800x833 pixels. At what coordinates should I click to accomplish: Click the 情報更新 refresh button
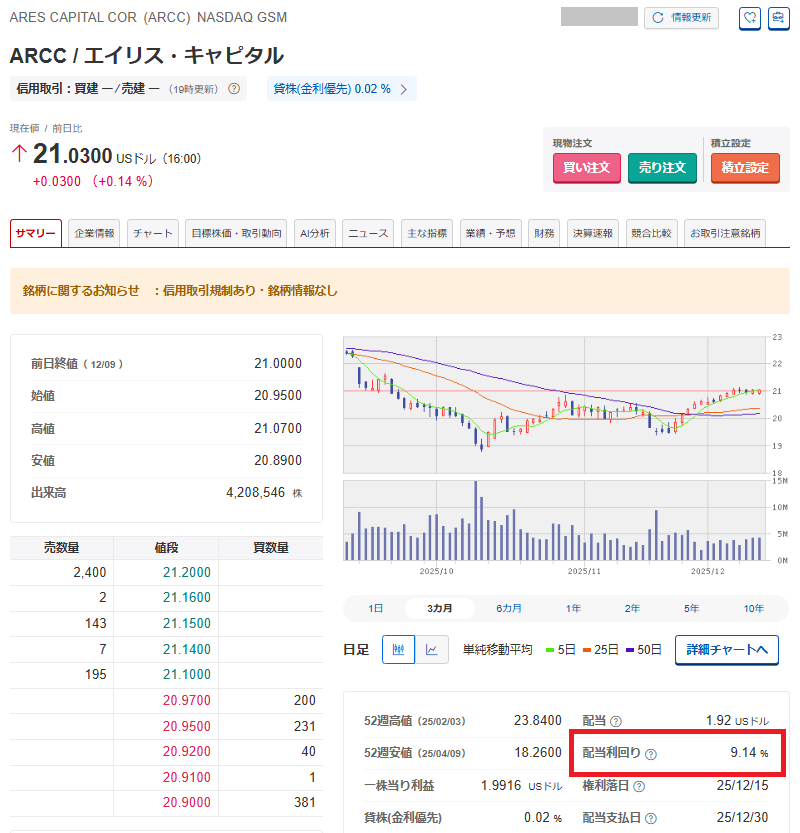click(681, 18)
